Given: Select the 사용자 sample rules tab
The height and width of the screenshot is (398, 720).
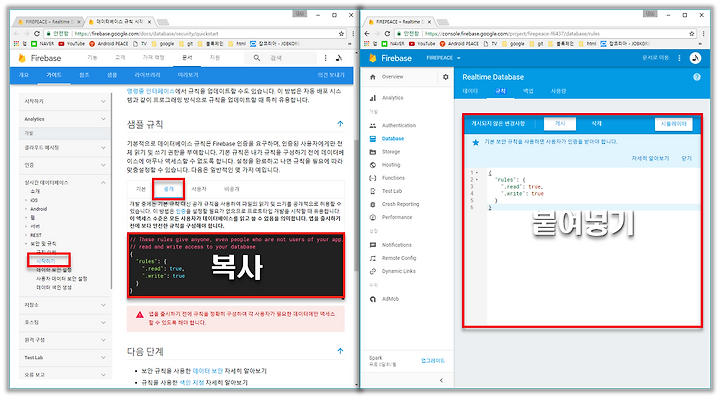Looking at the screenshot, I should tap(199, 189).
